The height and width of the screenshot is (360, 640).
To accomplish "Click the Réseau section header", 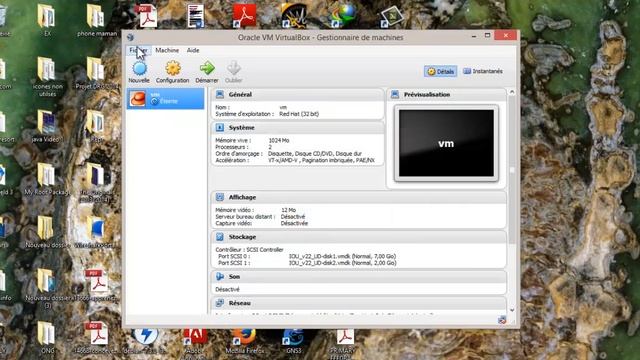I will pyautogui.click(x=359, y=303).
